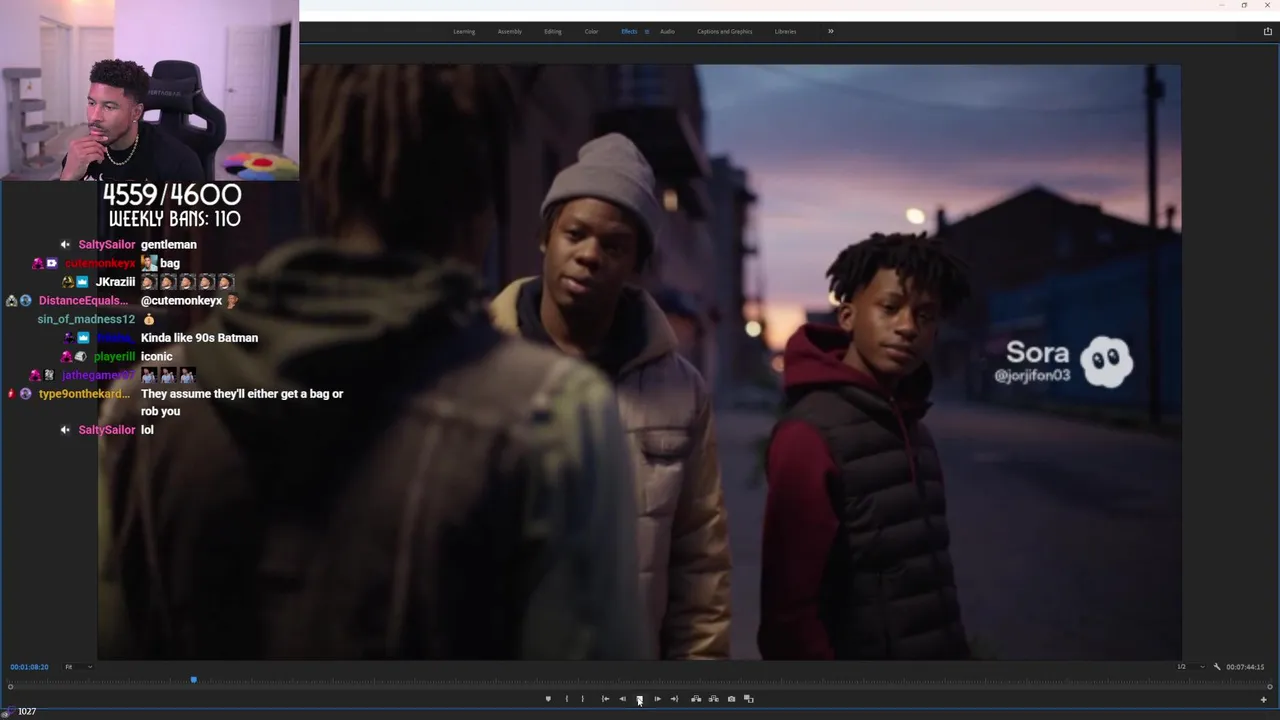
Task: Click the type9onthekard chat username
Action: [84, 394]
